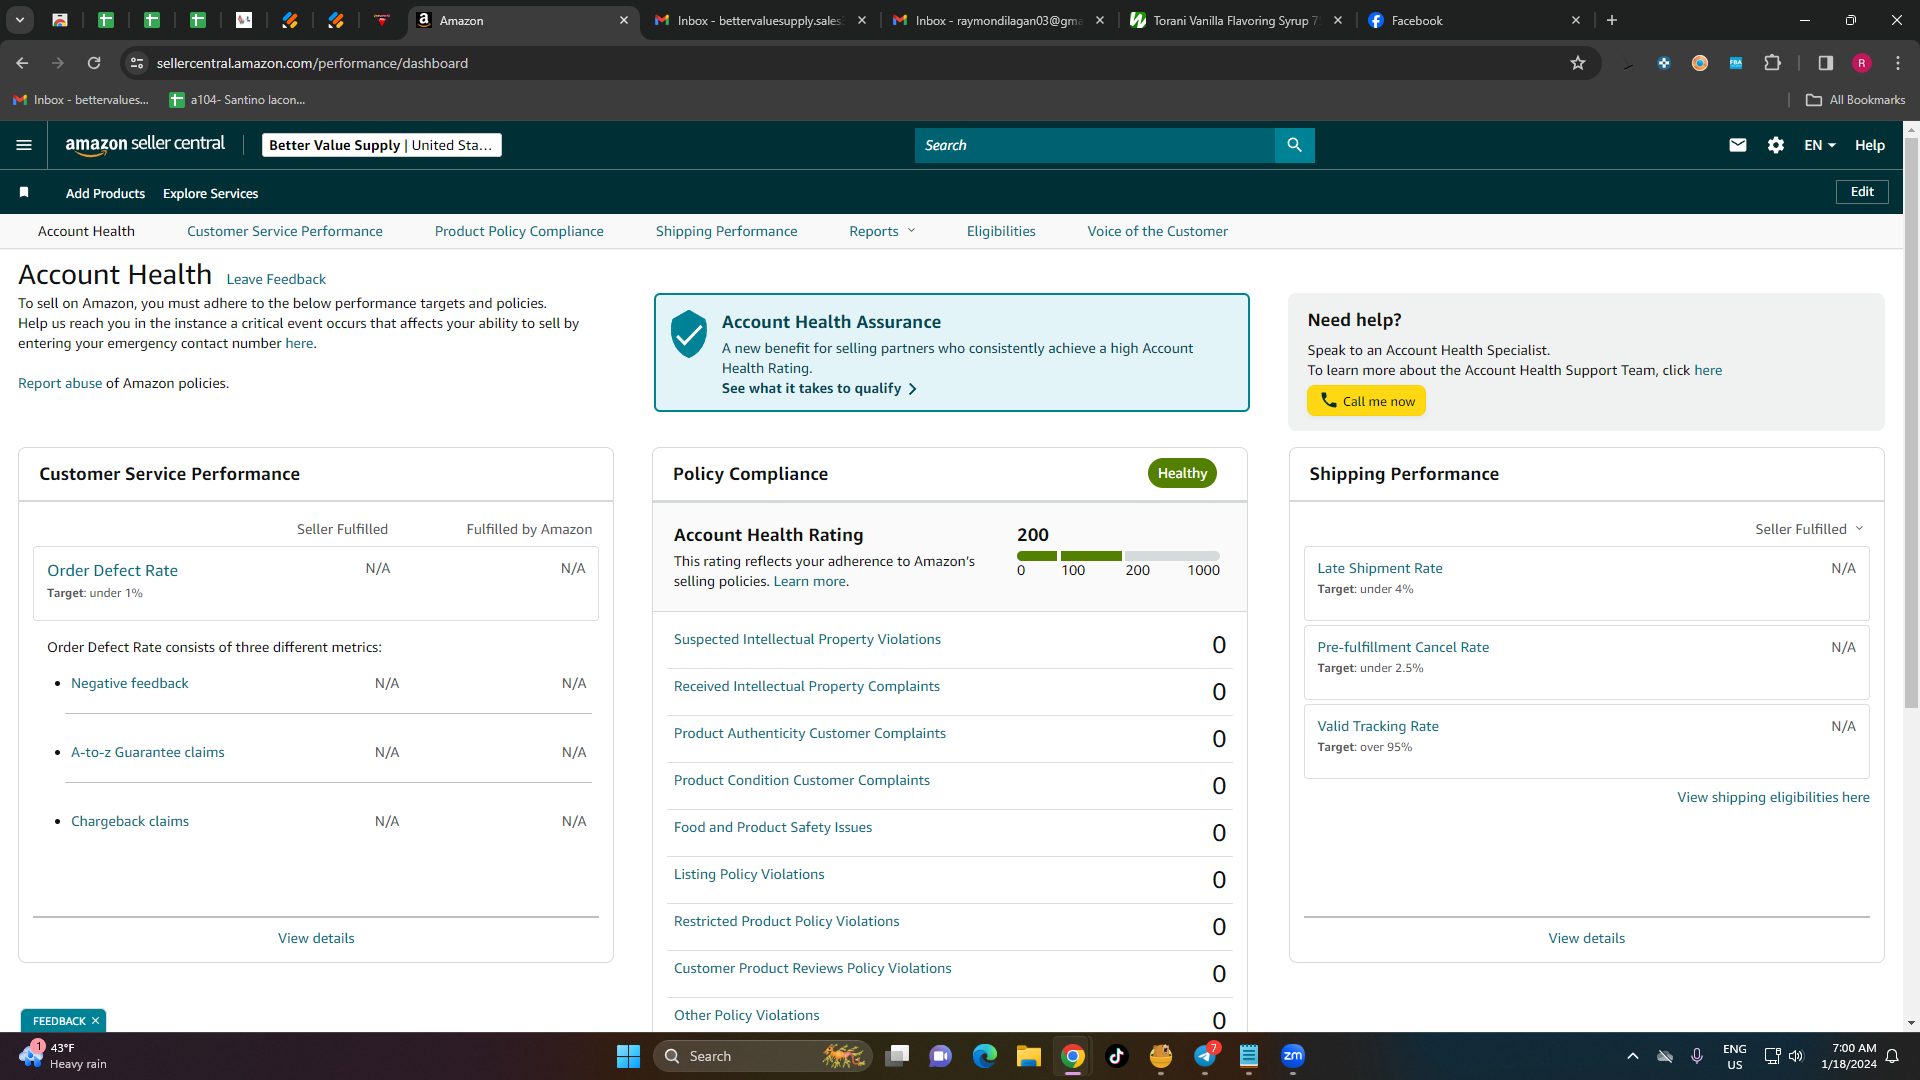Open TikTok from the taskbar
The image size is (1920, 1080).
(x=1117, y=1056)
